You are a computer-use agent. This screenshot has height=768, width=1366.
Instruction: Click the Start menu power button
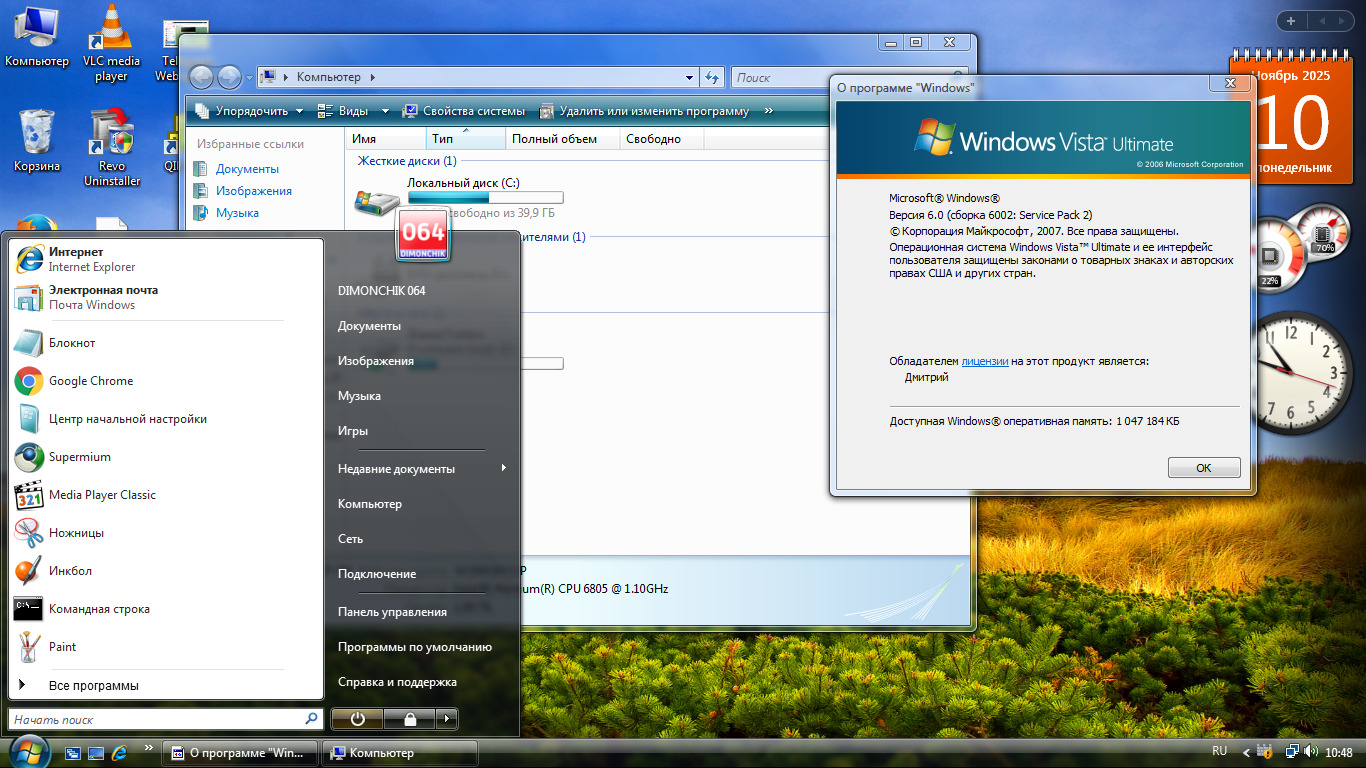(357, 718)
